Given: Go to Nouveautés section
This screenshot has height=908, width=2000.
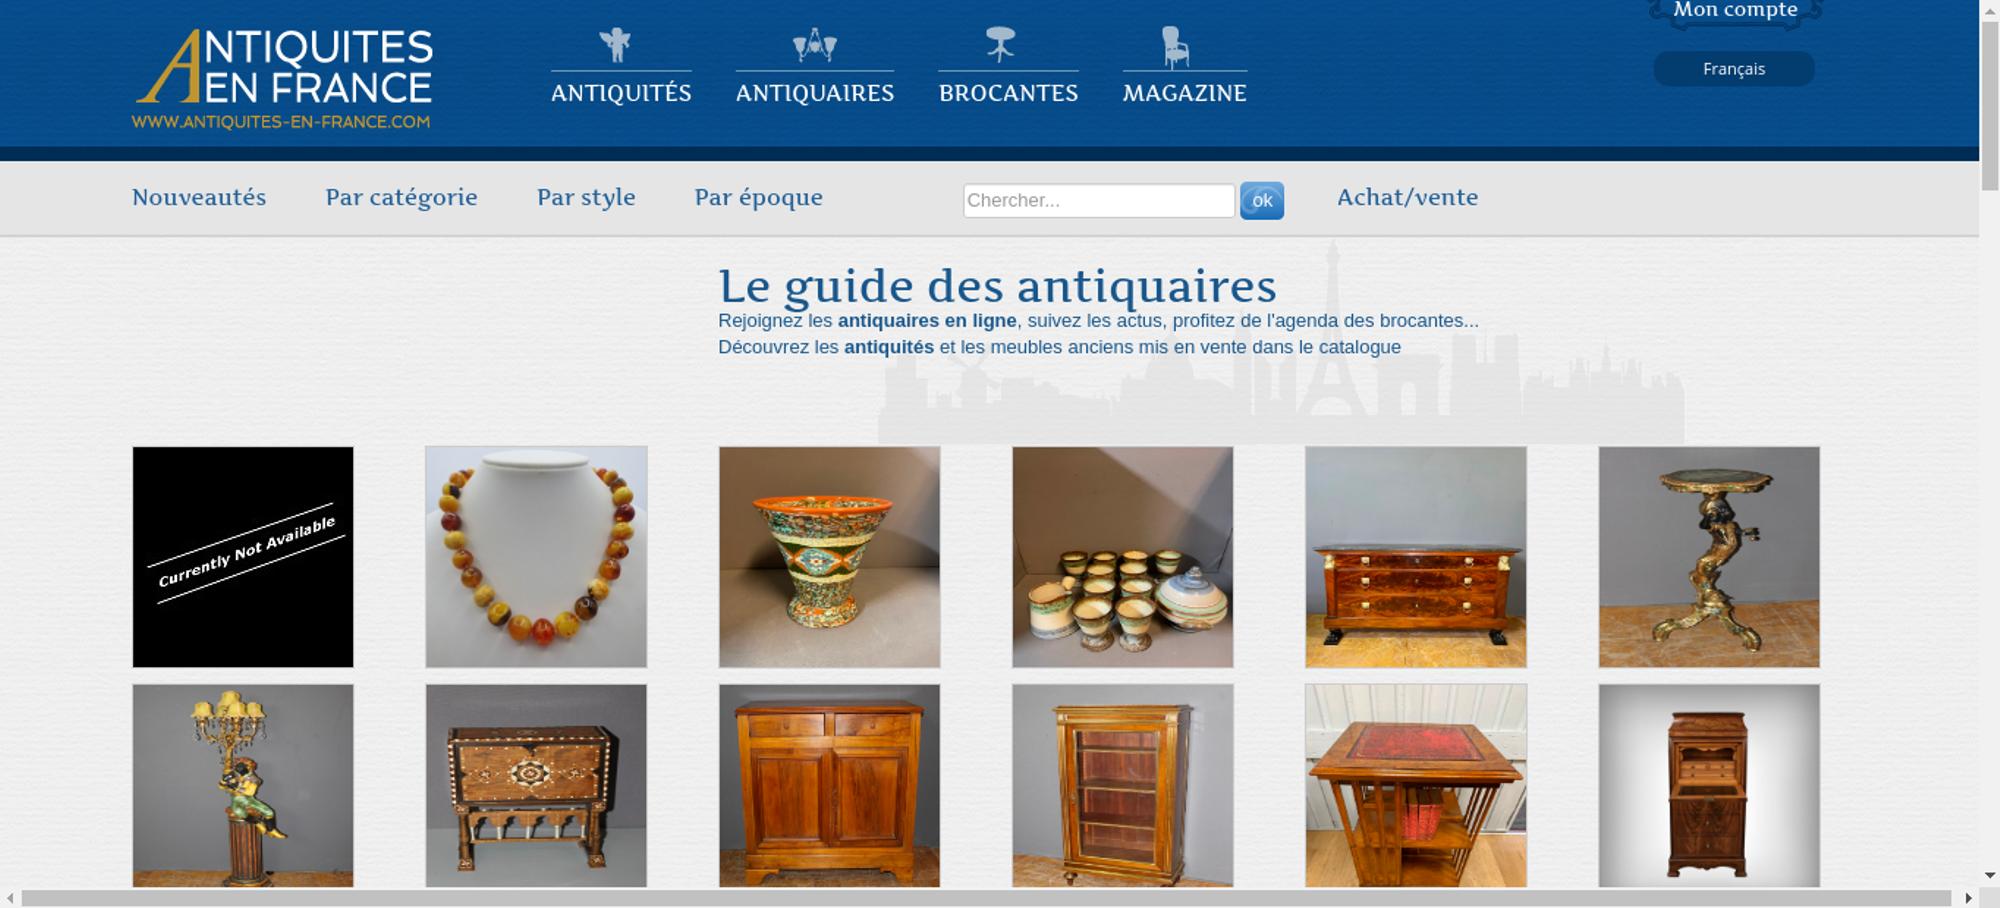Looking at the screenshot, I should (x=199, y=198).
